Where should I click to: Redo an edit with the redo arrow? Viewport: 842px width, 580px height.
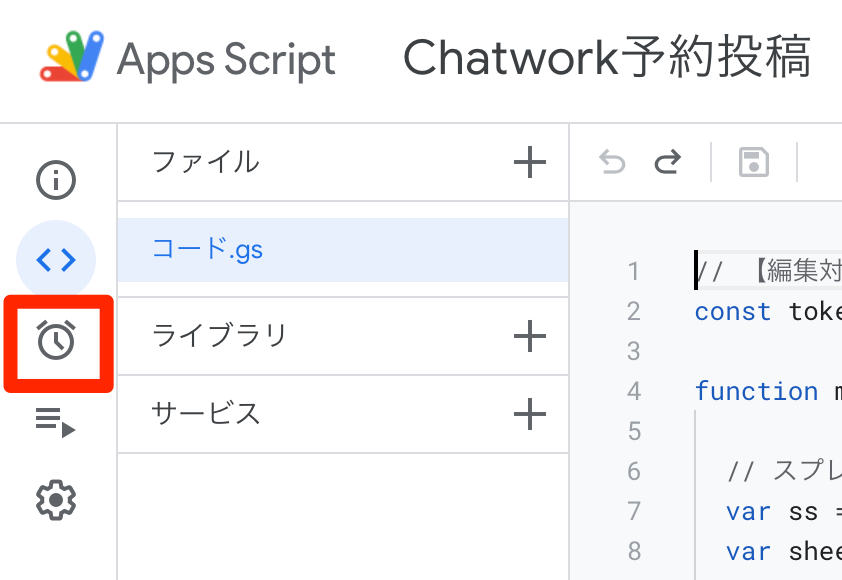click(668, 162)
